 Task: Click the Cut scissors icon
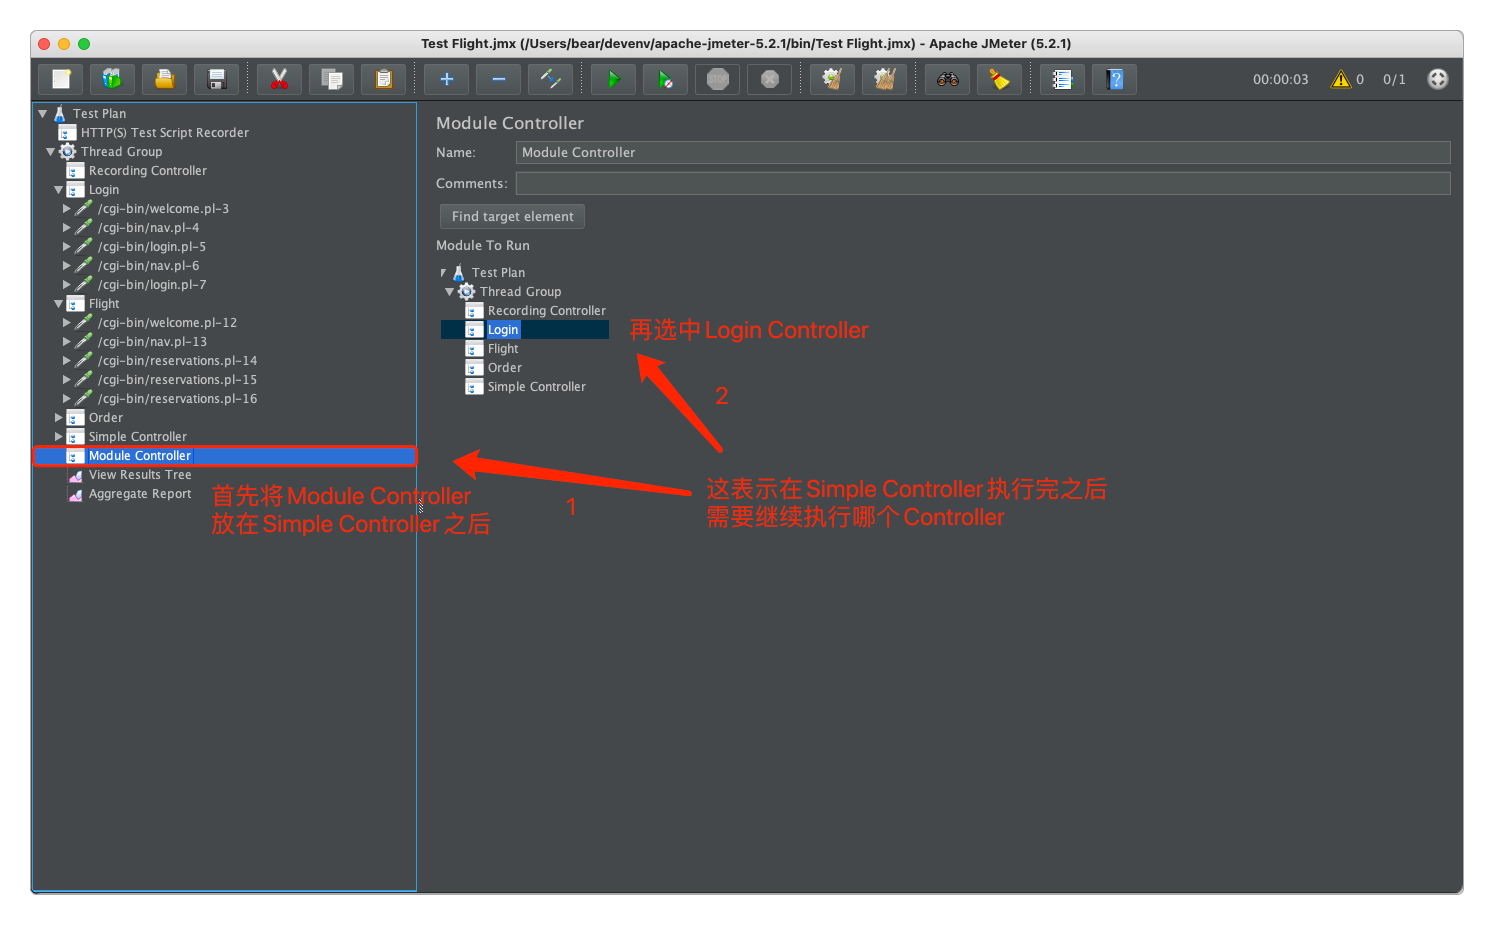tap(279, 79)
